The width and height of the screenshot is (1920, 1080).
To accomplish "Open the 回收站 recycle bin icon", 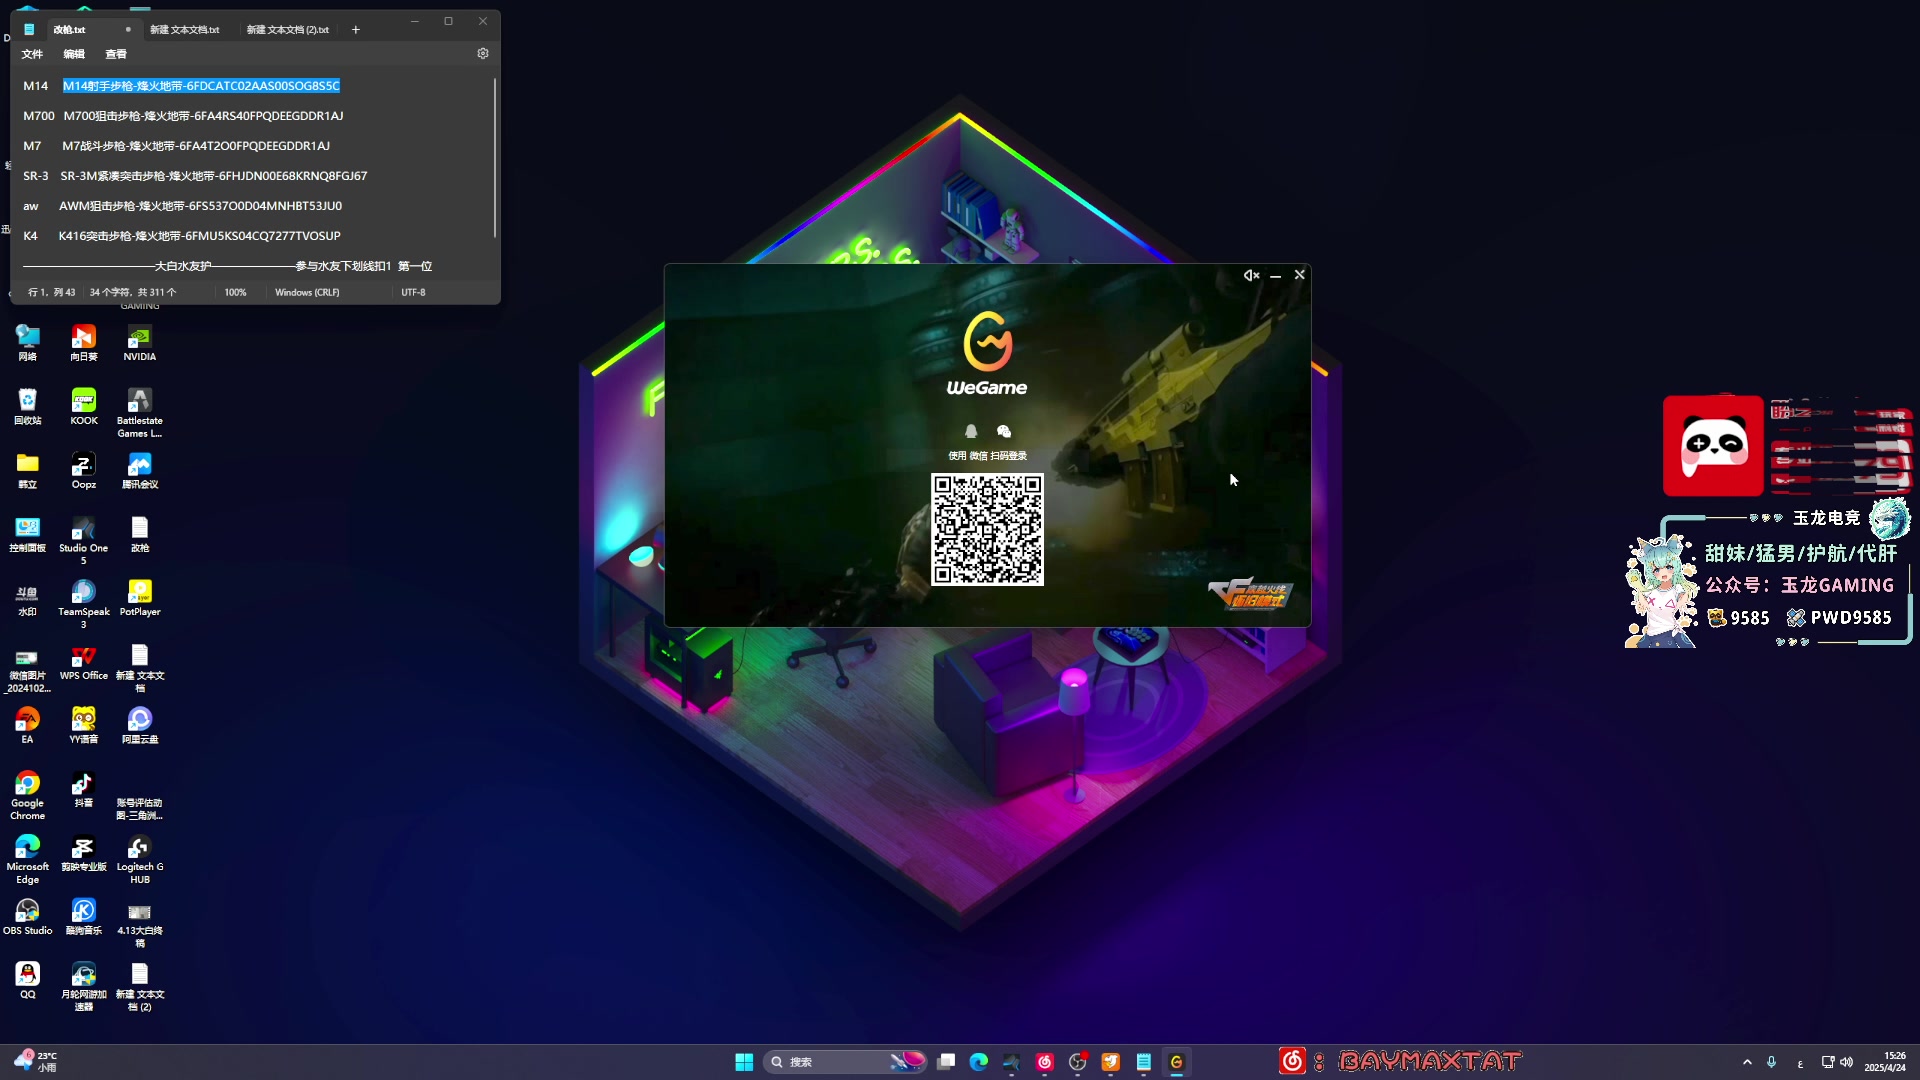I will tap(28, 407).
